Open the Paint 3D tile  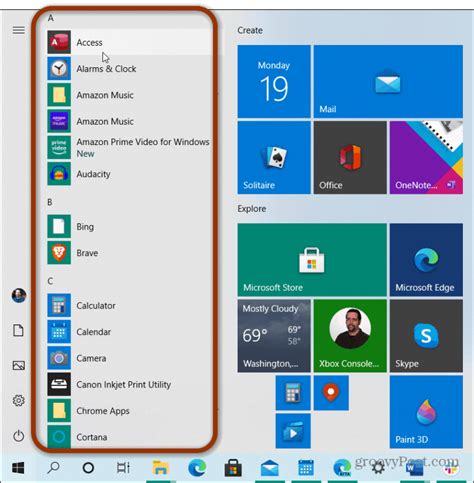click(x=426, y=412)
